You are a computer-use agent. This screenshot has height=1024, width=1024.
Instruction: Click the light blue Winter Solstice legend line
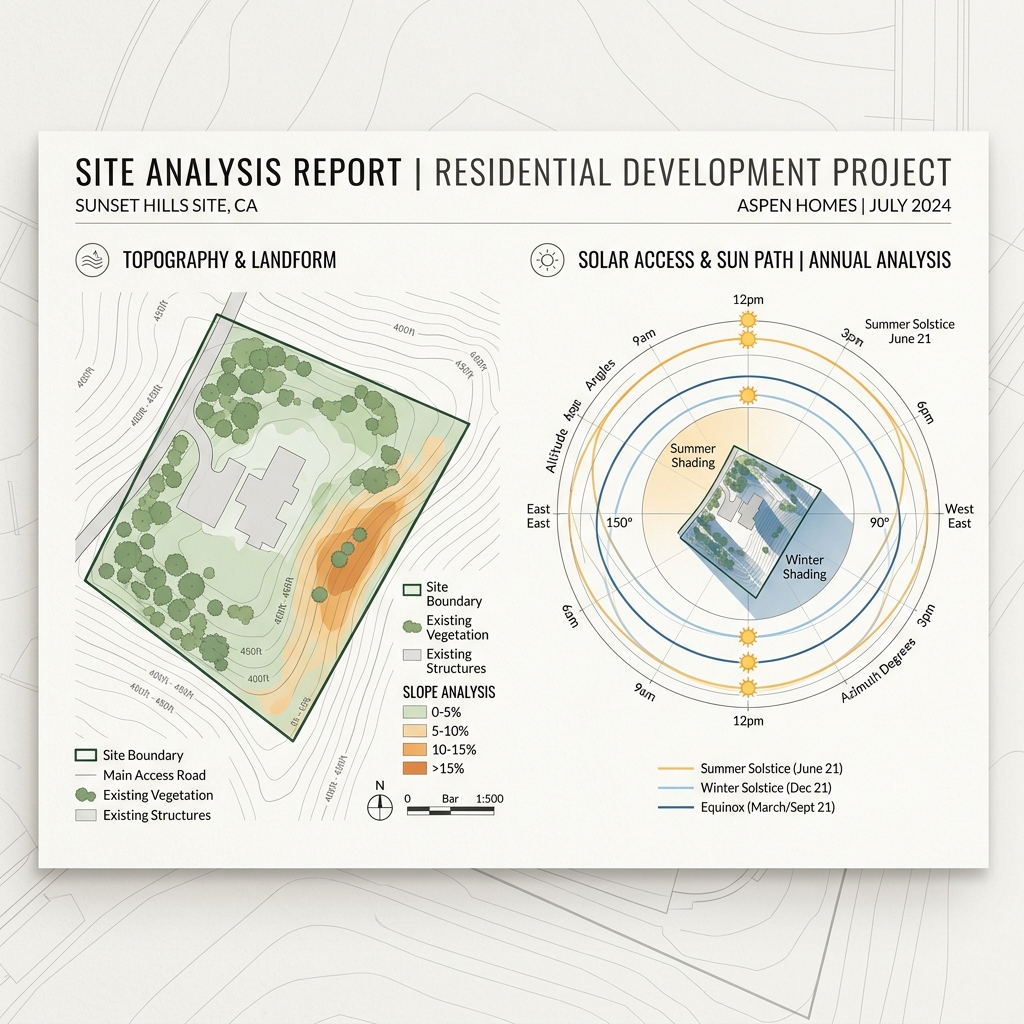(675, 788)
